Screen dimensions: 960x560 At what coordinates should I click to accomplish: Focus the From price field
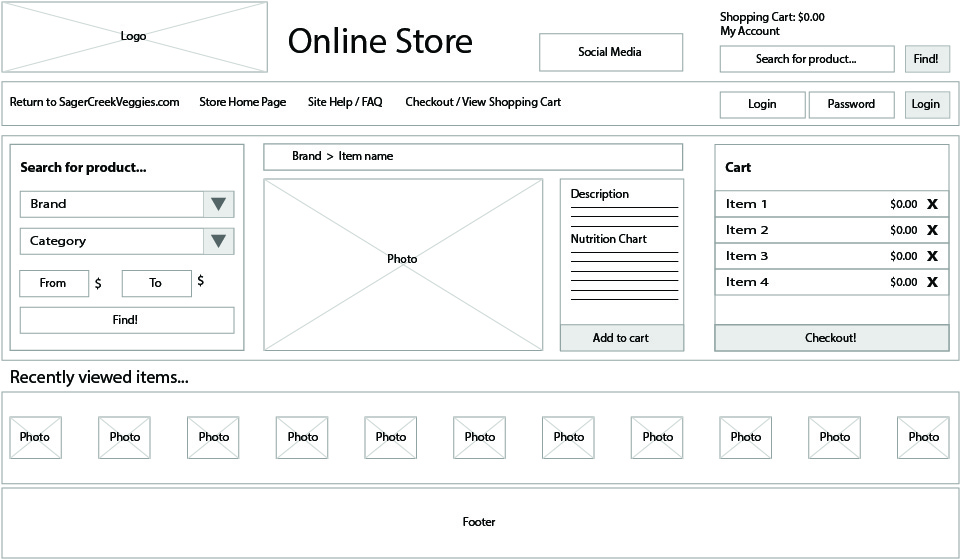[54, 283]
